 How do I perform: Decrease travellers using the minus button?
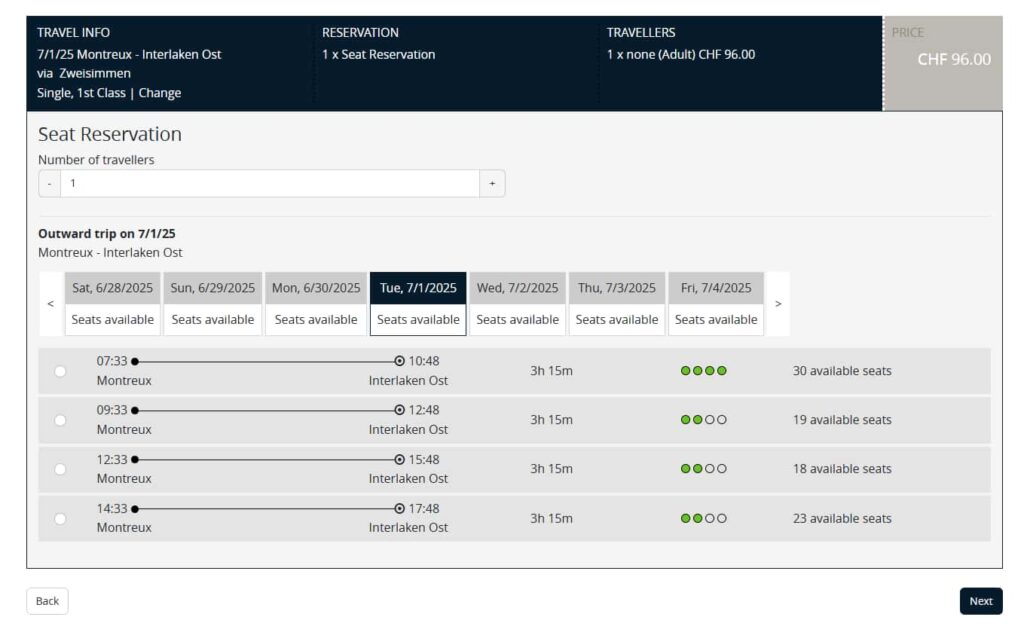(x=50, y=184)
